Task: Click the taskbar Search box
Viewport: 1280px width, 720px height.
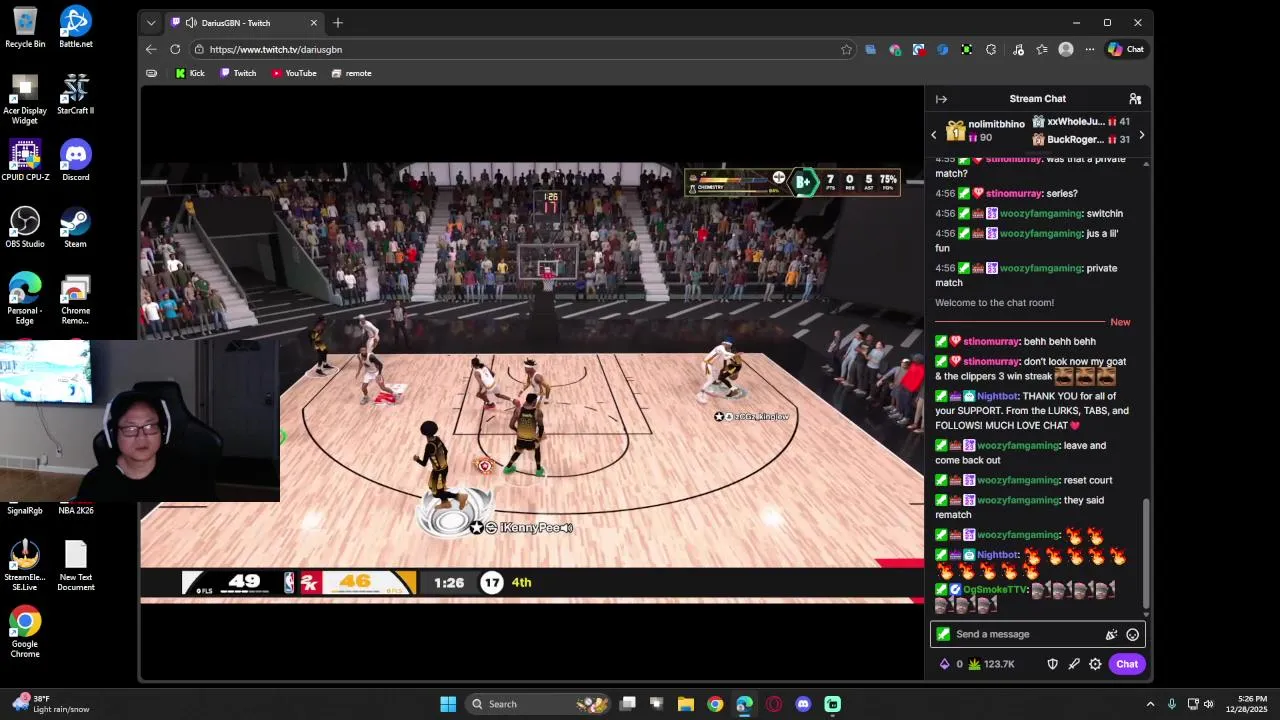Action: pos(540,704)
